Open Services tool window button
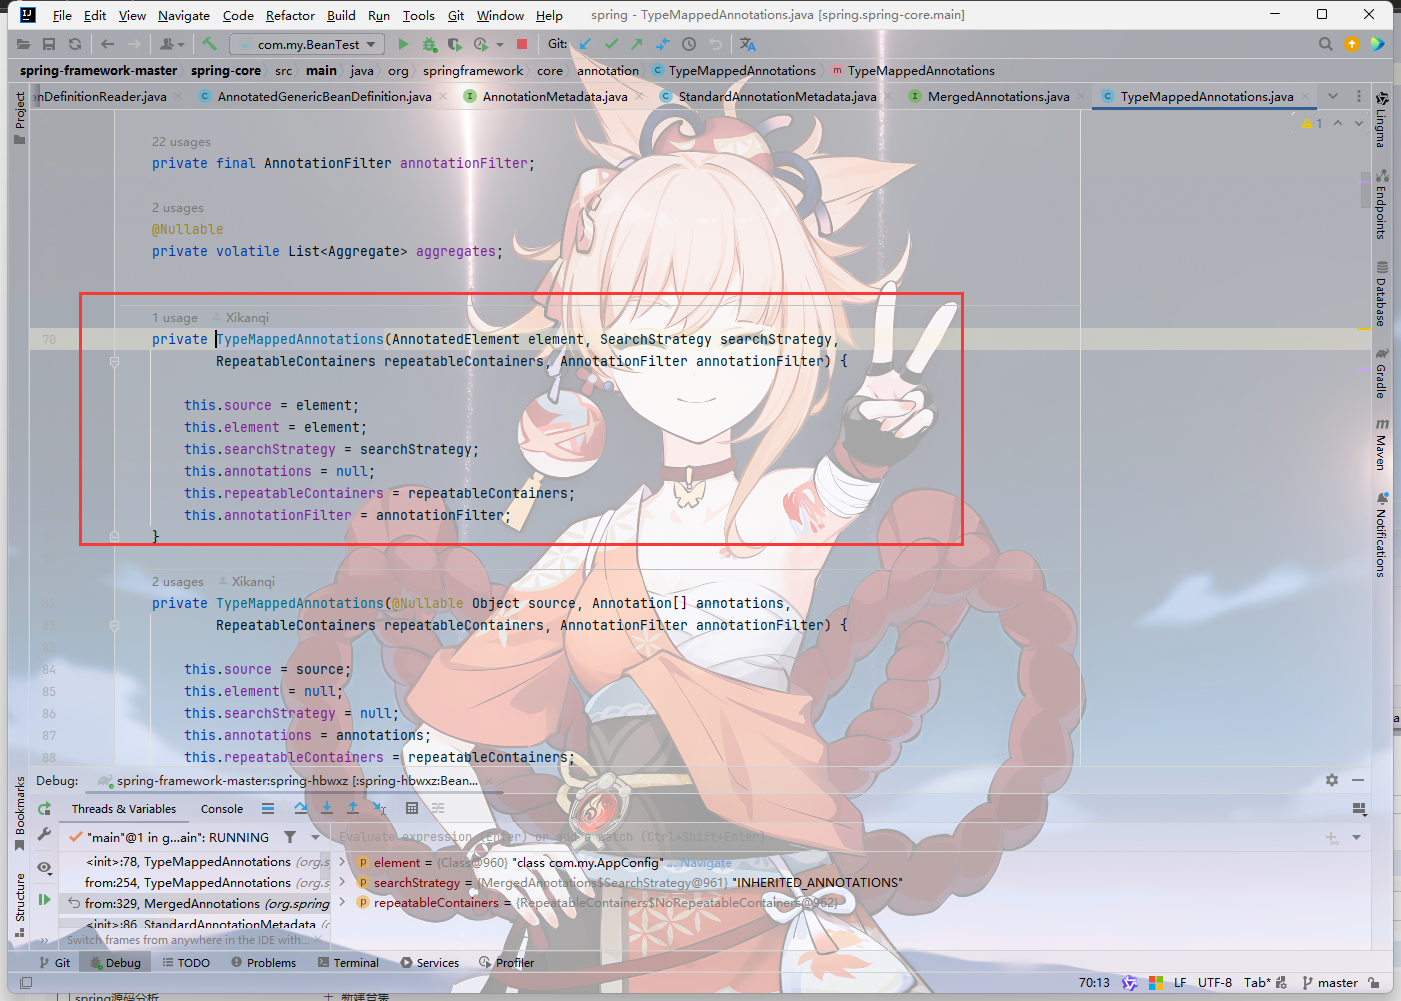1401x1001 pixels. (x=429, y=963)
